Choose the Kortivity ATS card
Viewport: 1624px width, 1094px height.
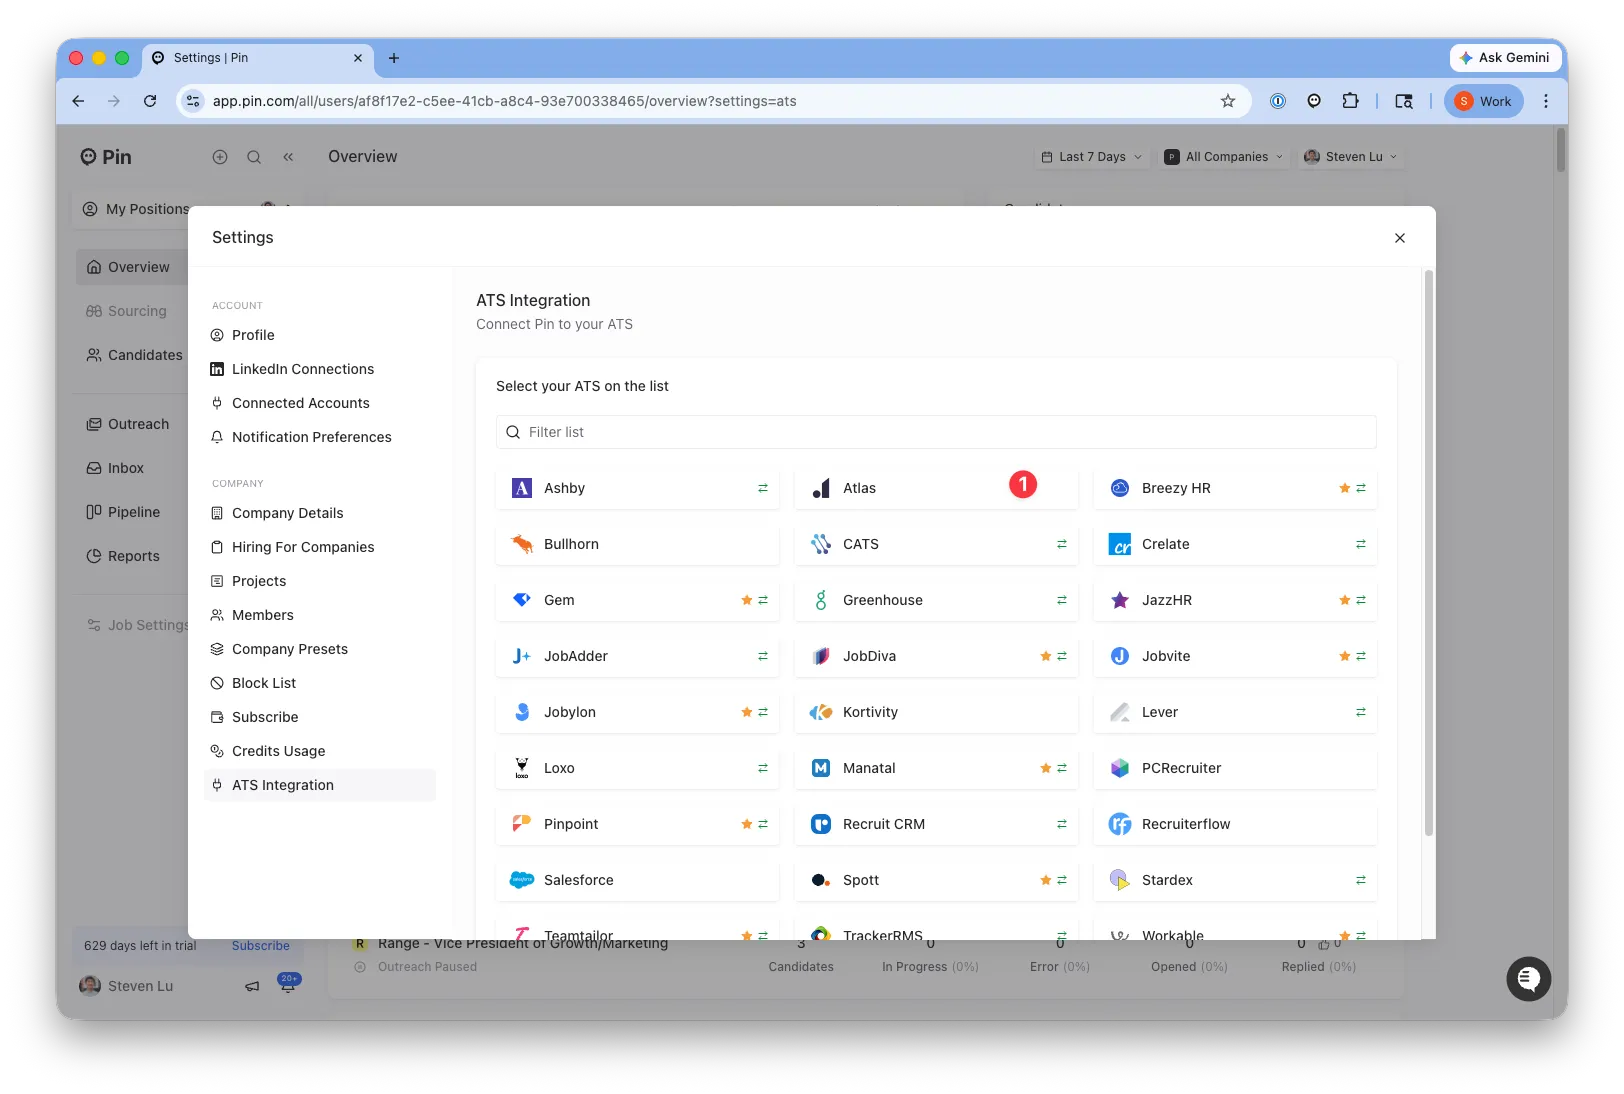936,712
